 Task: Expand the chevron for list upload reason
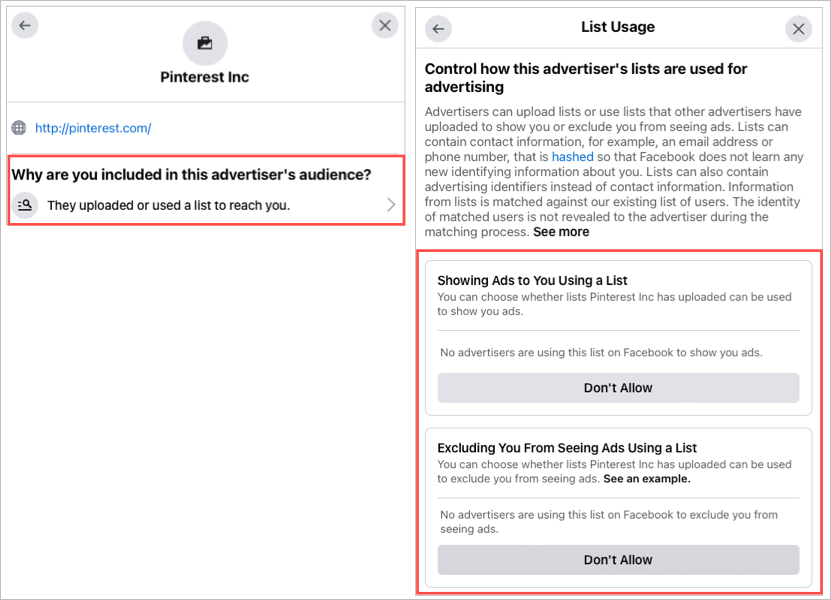tap(390, 205)
